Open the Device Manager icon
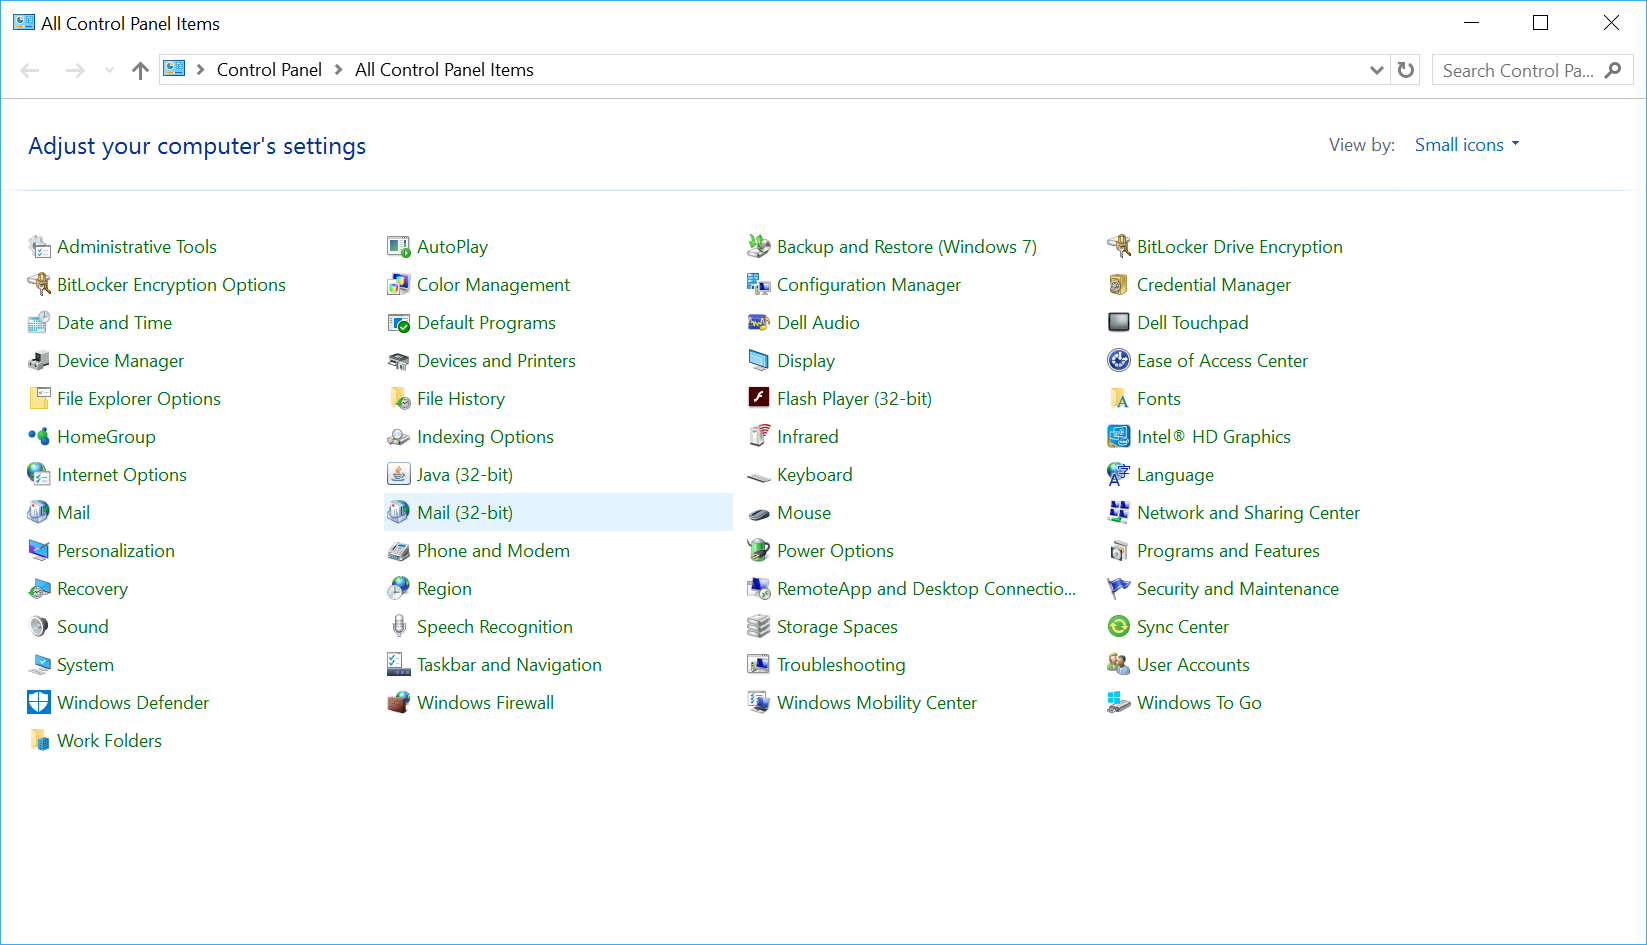 tap(39, 361)
